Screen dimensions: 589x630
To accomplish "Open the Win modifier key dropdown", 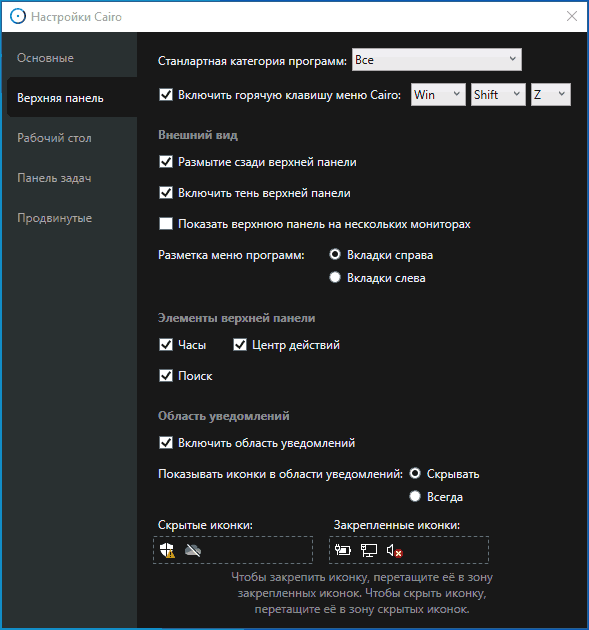I will (x=438, y=95).
